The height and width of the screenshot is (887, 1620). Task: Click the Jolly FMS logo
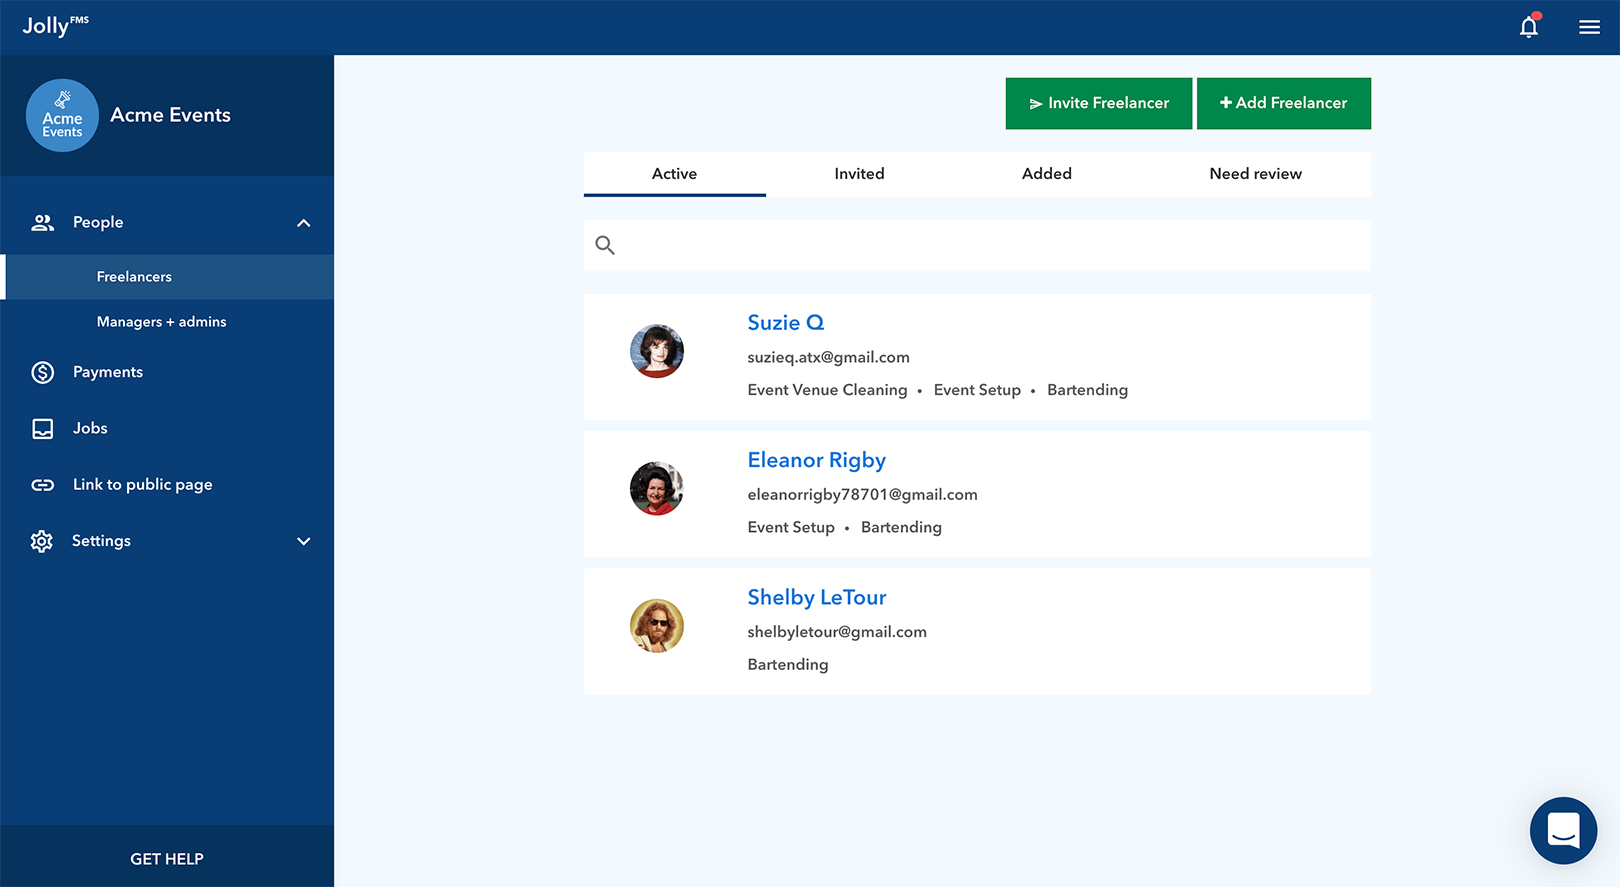click(56, 25)
